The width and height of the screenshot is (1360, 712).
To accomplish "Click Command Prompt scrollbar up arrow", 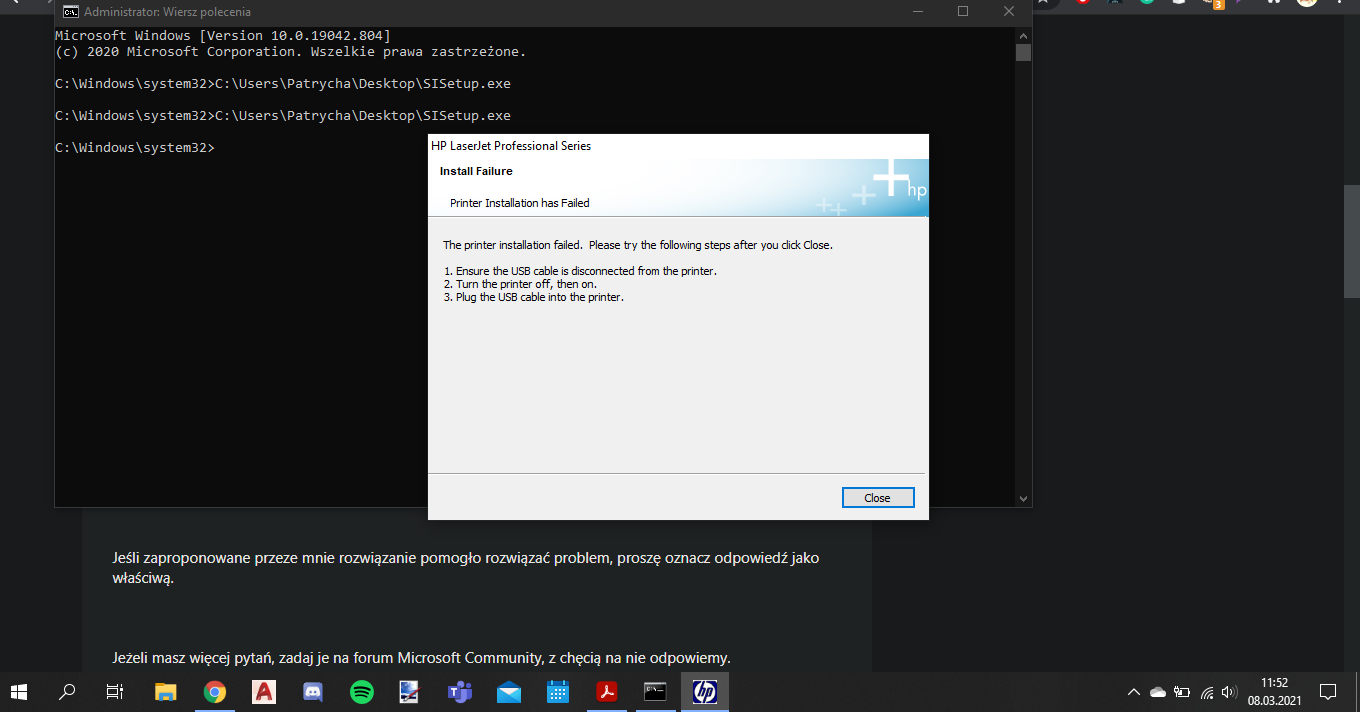I will tap(1023, 34).
